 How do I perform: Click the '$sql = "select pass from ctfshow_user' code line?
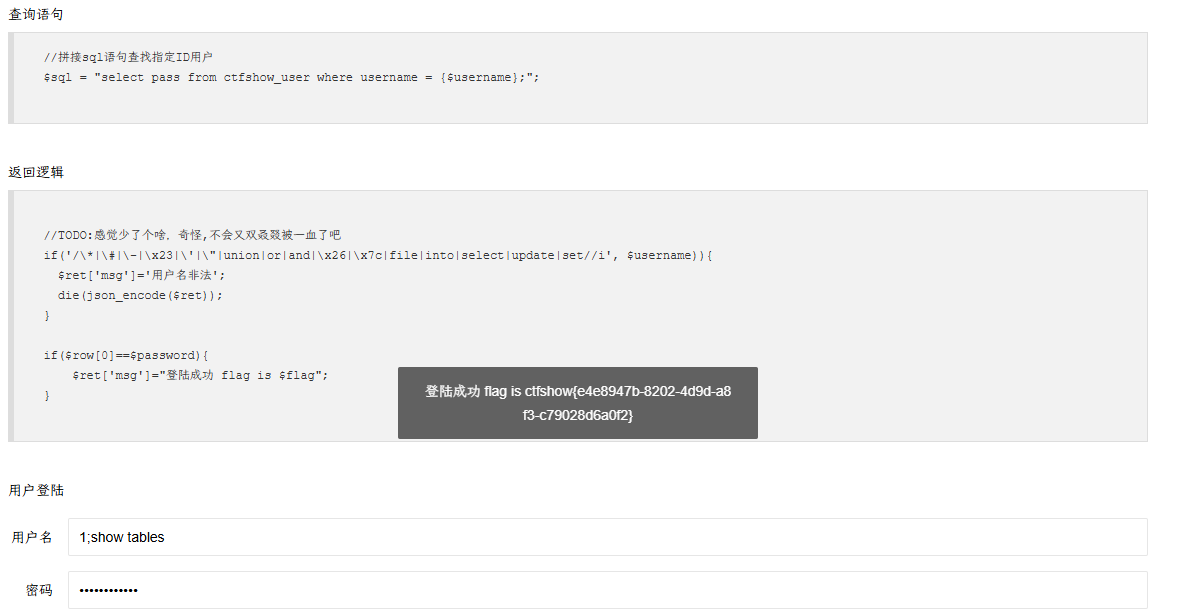[x=292, y=77]
